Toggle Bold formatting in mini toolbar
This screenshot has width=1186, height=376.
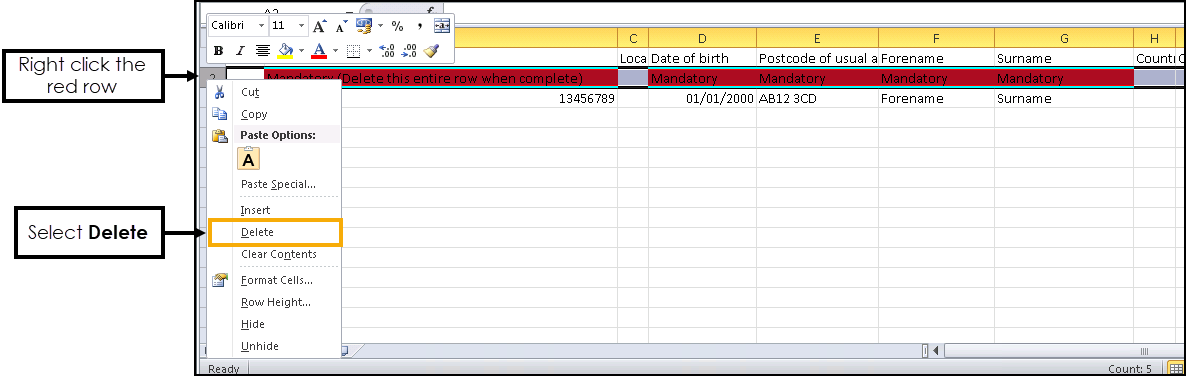click(219, 51)
